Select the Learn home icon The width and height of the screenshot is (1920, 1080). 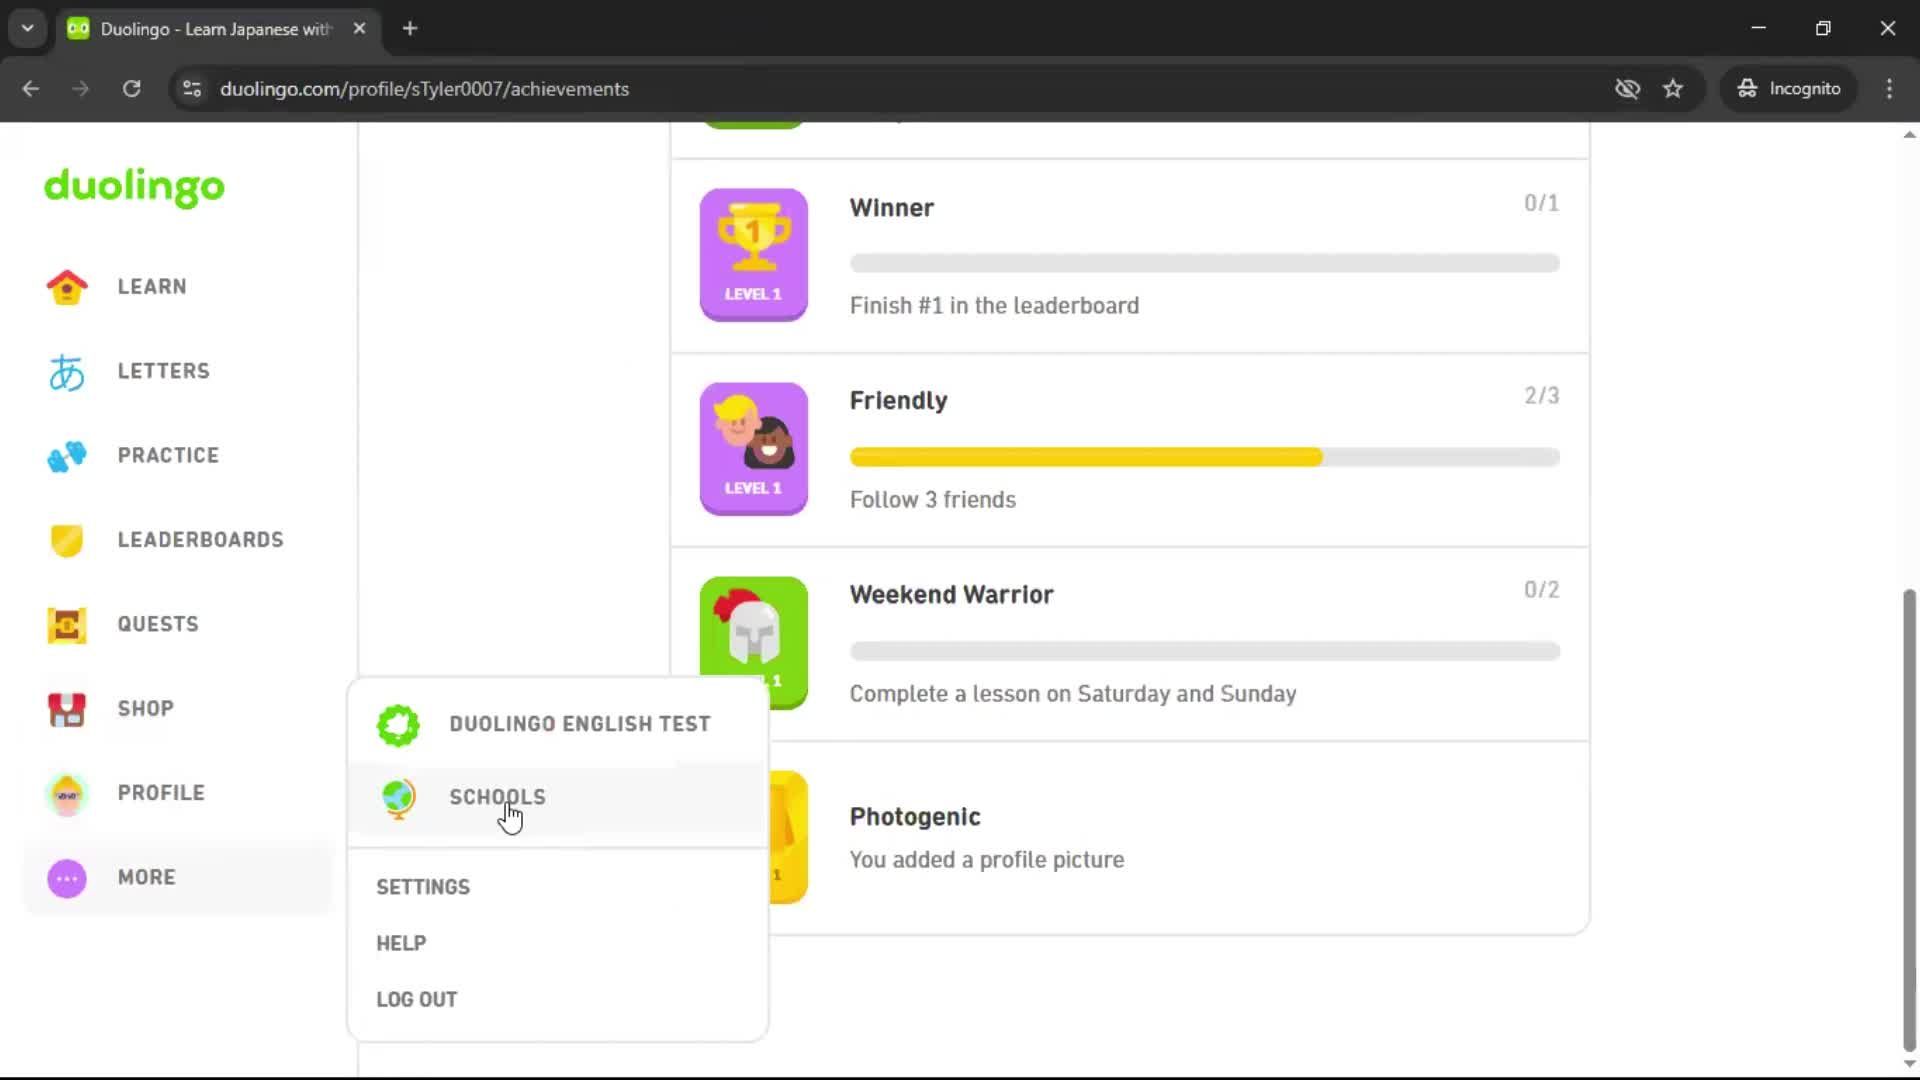66,286
